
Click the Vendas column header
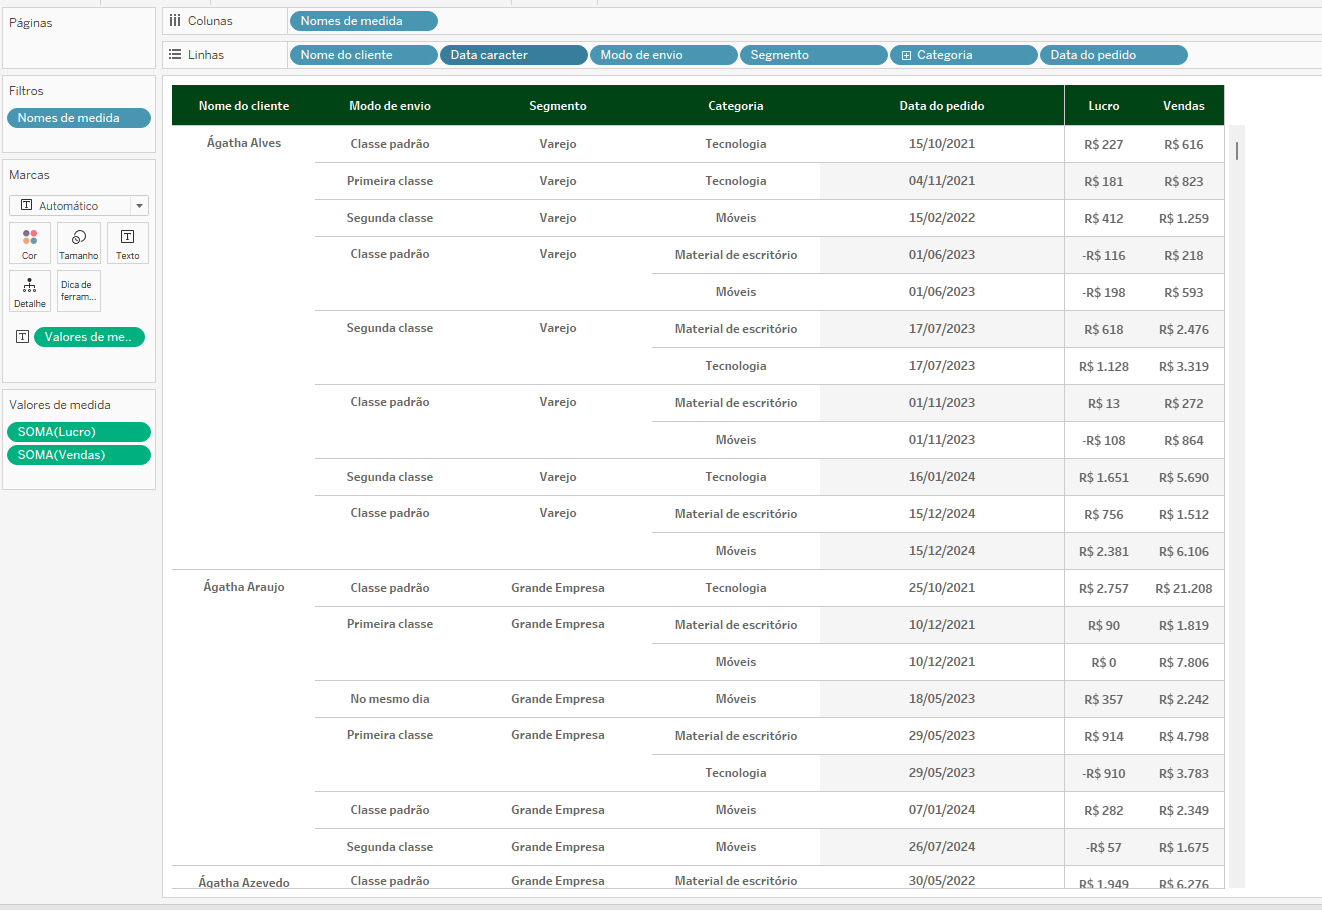pyautogui.click(x=1184, y=106)
